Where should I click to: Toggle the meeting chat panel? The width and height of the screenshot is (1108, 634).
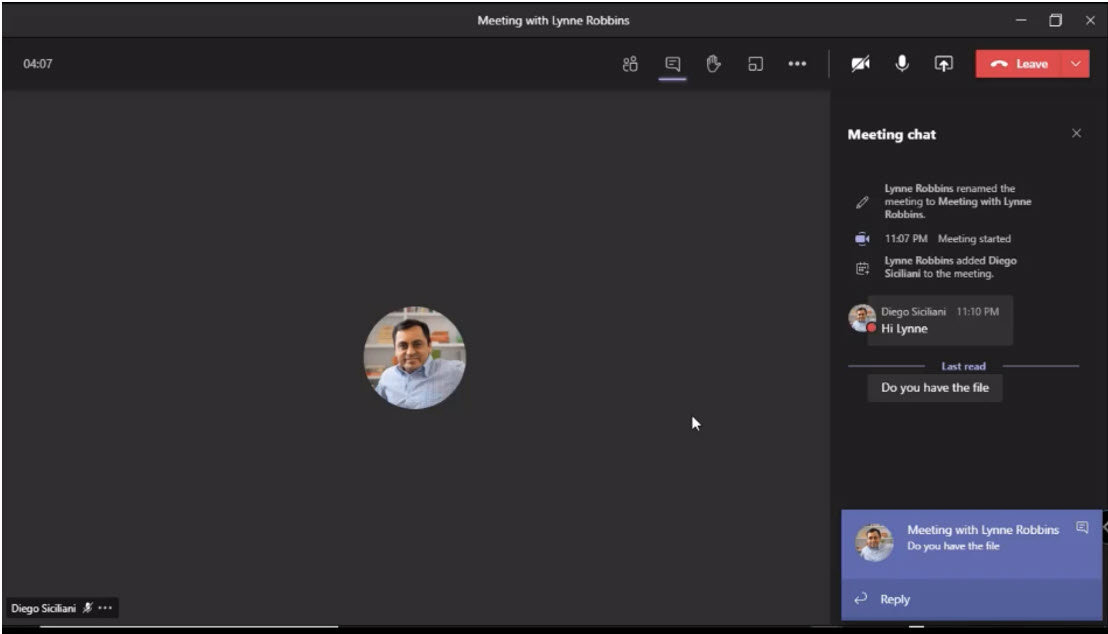coord(673,64)
